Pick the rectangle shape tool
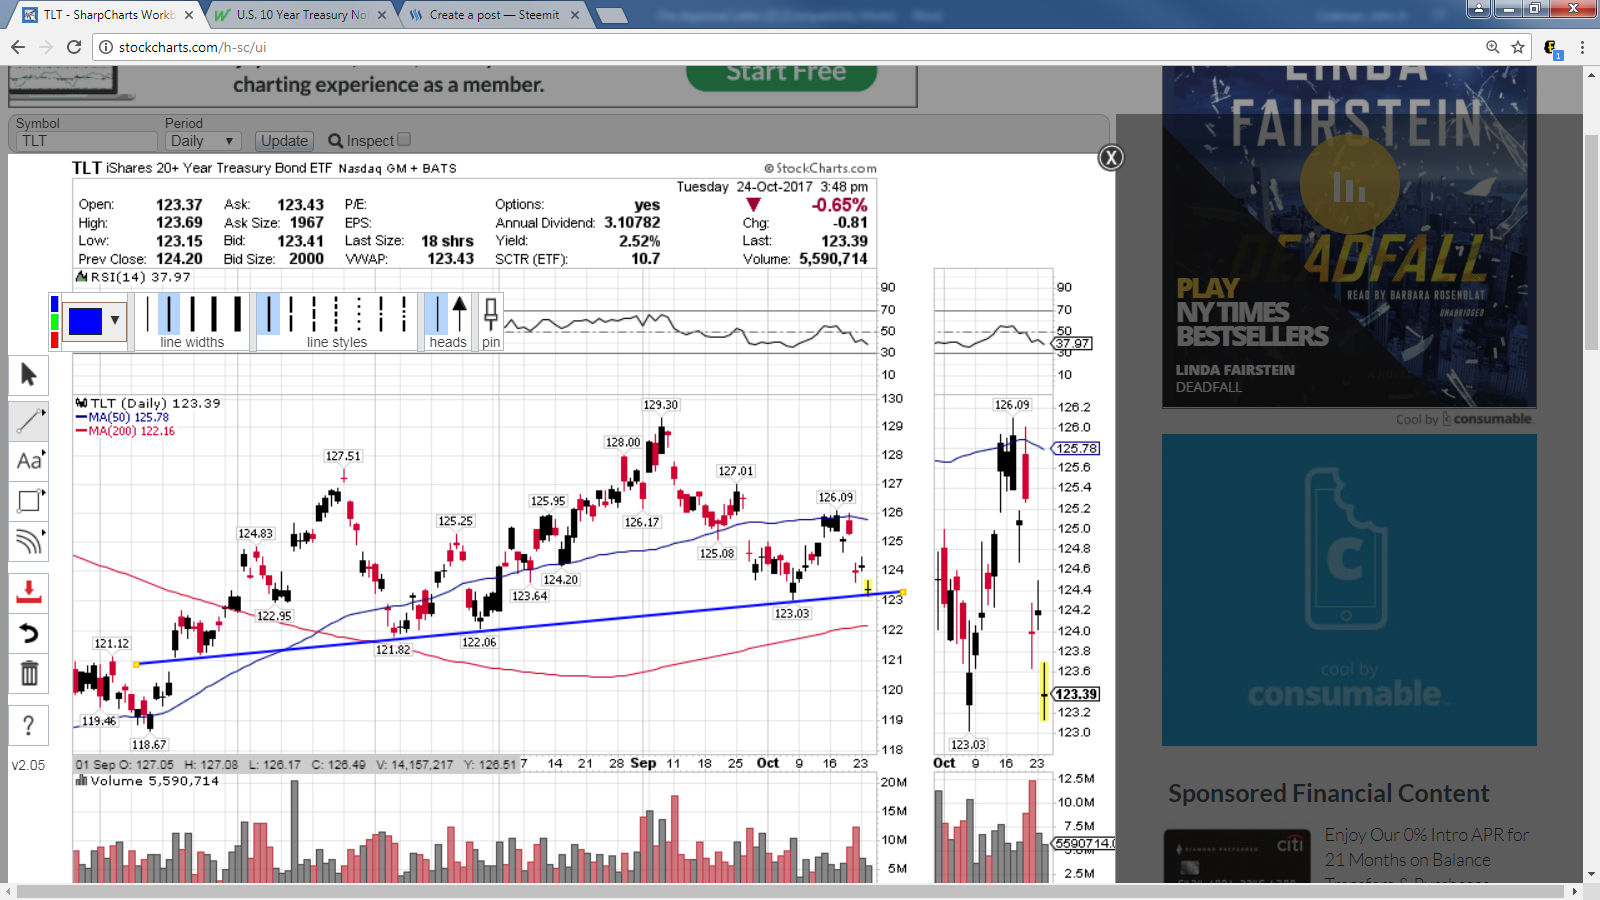This screenshot has width=1600, height=900. [x=29, y=501]
